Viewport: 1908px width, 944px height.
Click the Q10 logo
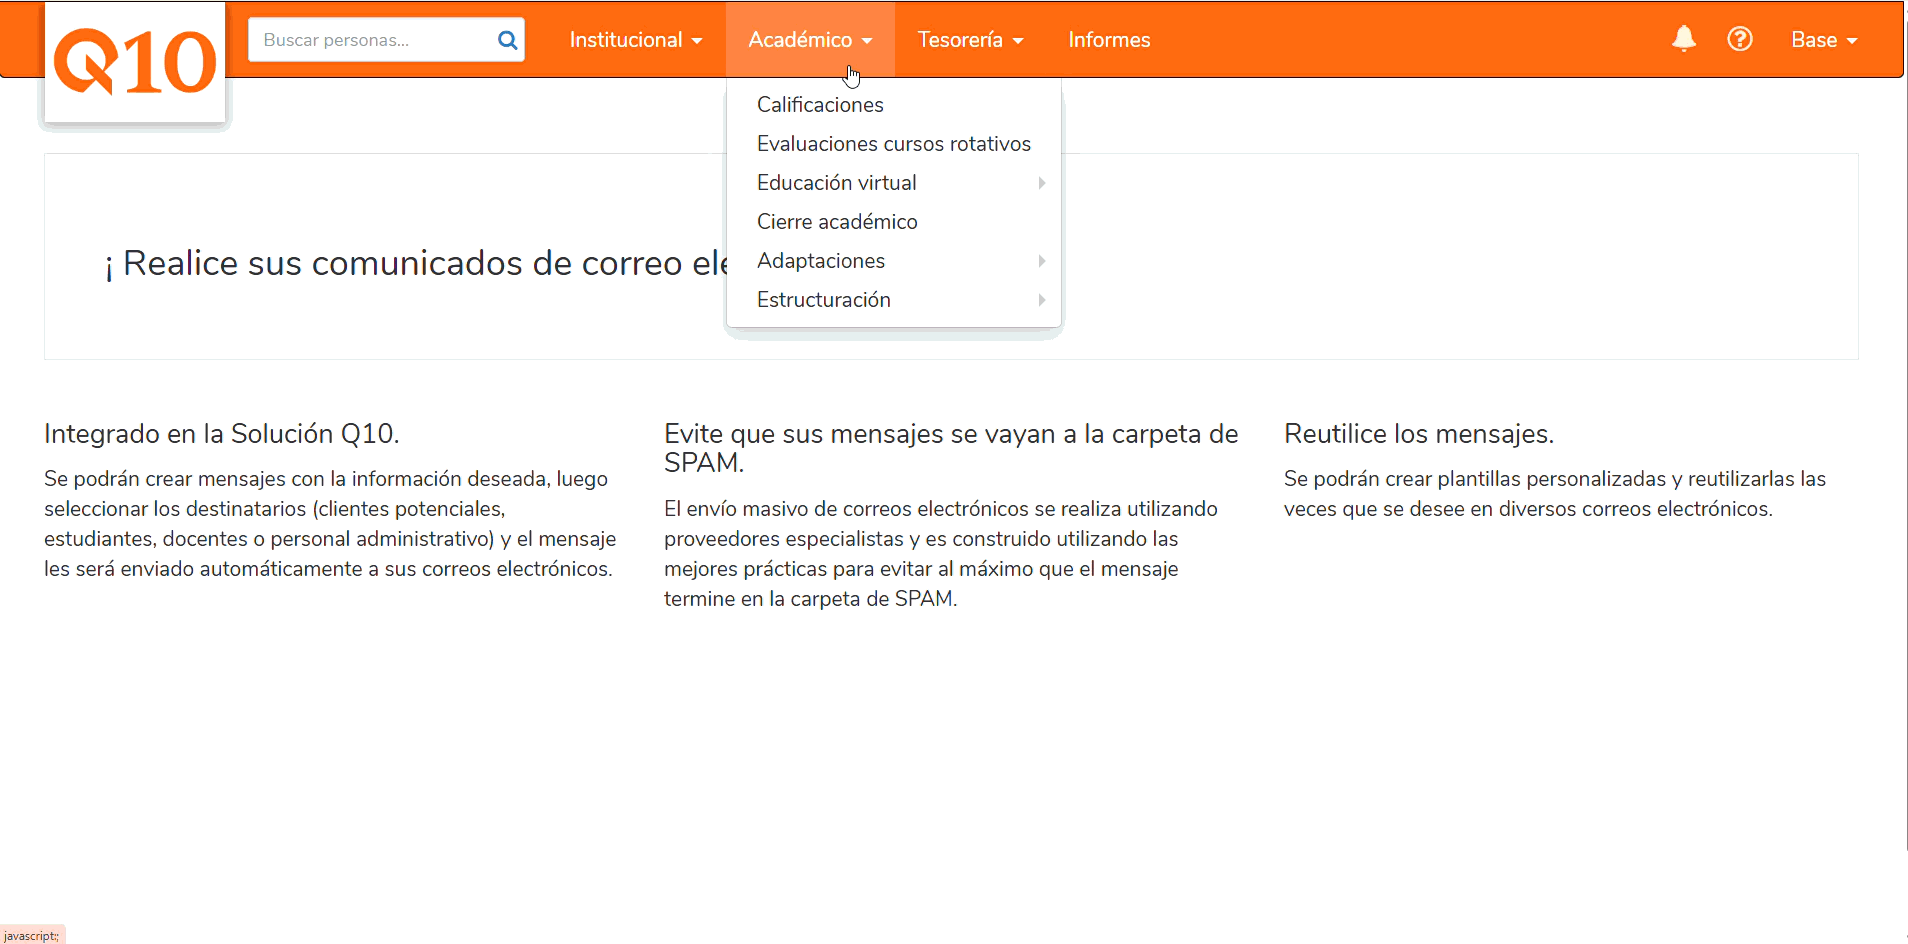135,62
